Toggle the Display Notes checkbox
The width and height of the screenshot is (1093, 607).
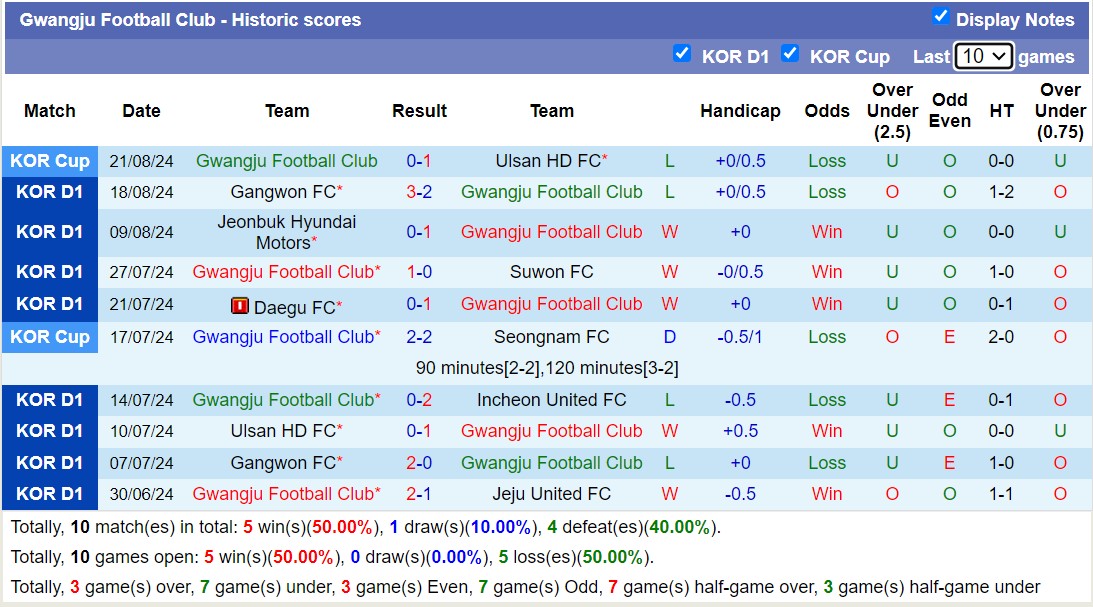[x=940, y=16]
